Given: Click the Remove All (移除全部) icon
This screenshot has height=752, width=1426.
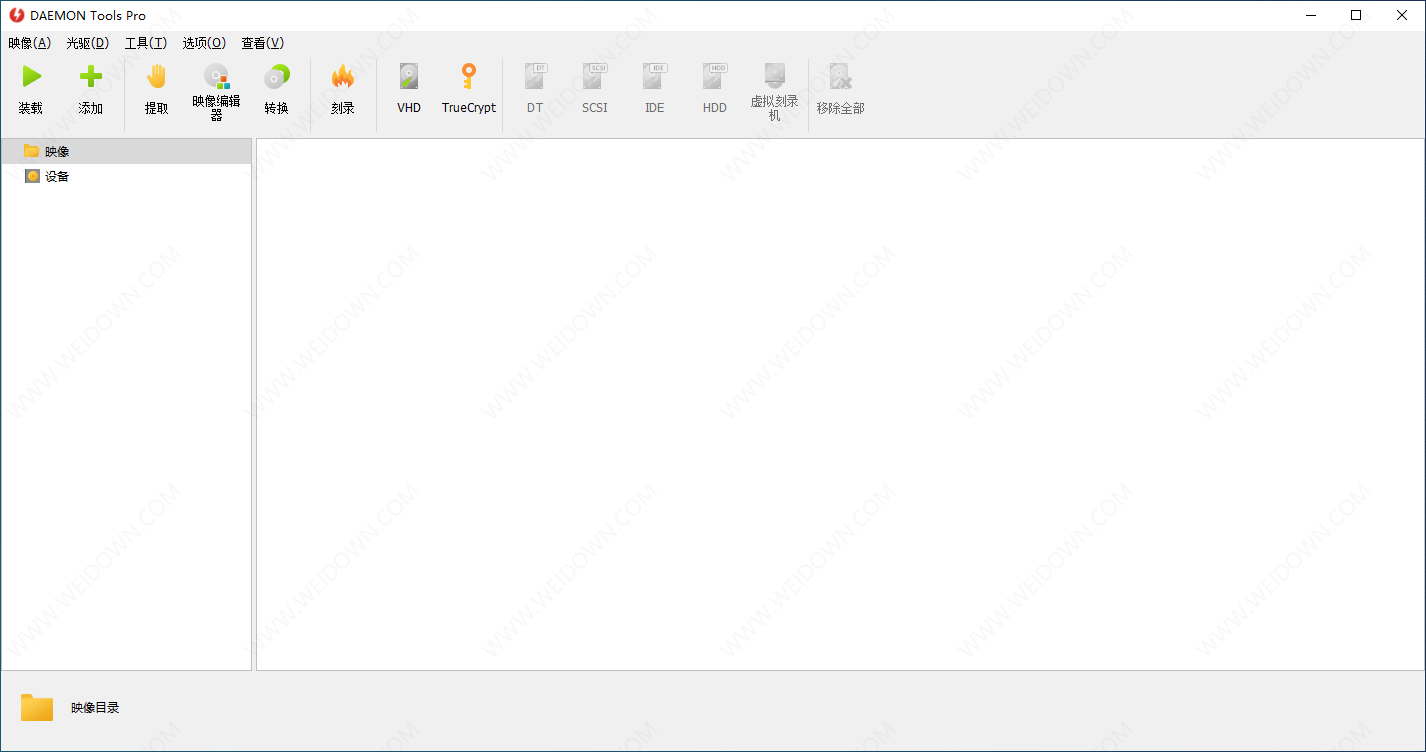Looking at the screenshot, I should (x=840, y=77).
